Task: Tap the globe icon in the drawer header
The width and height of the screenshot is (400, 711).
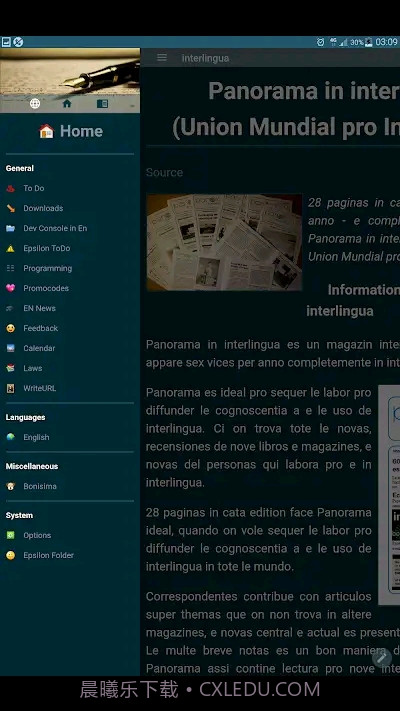Action: (35, 103)
